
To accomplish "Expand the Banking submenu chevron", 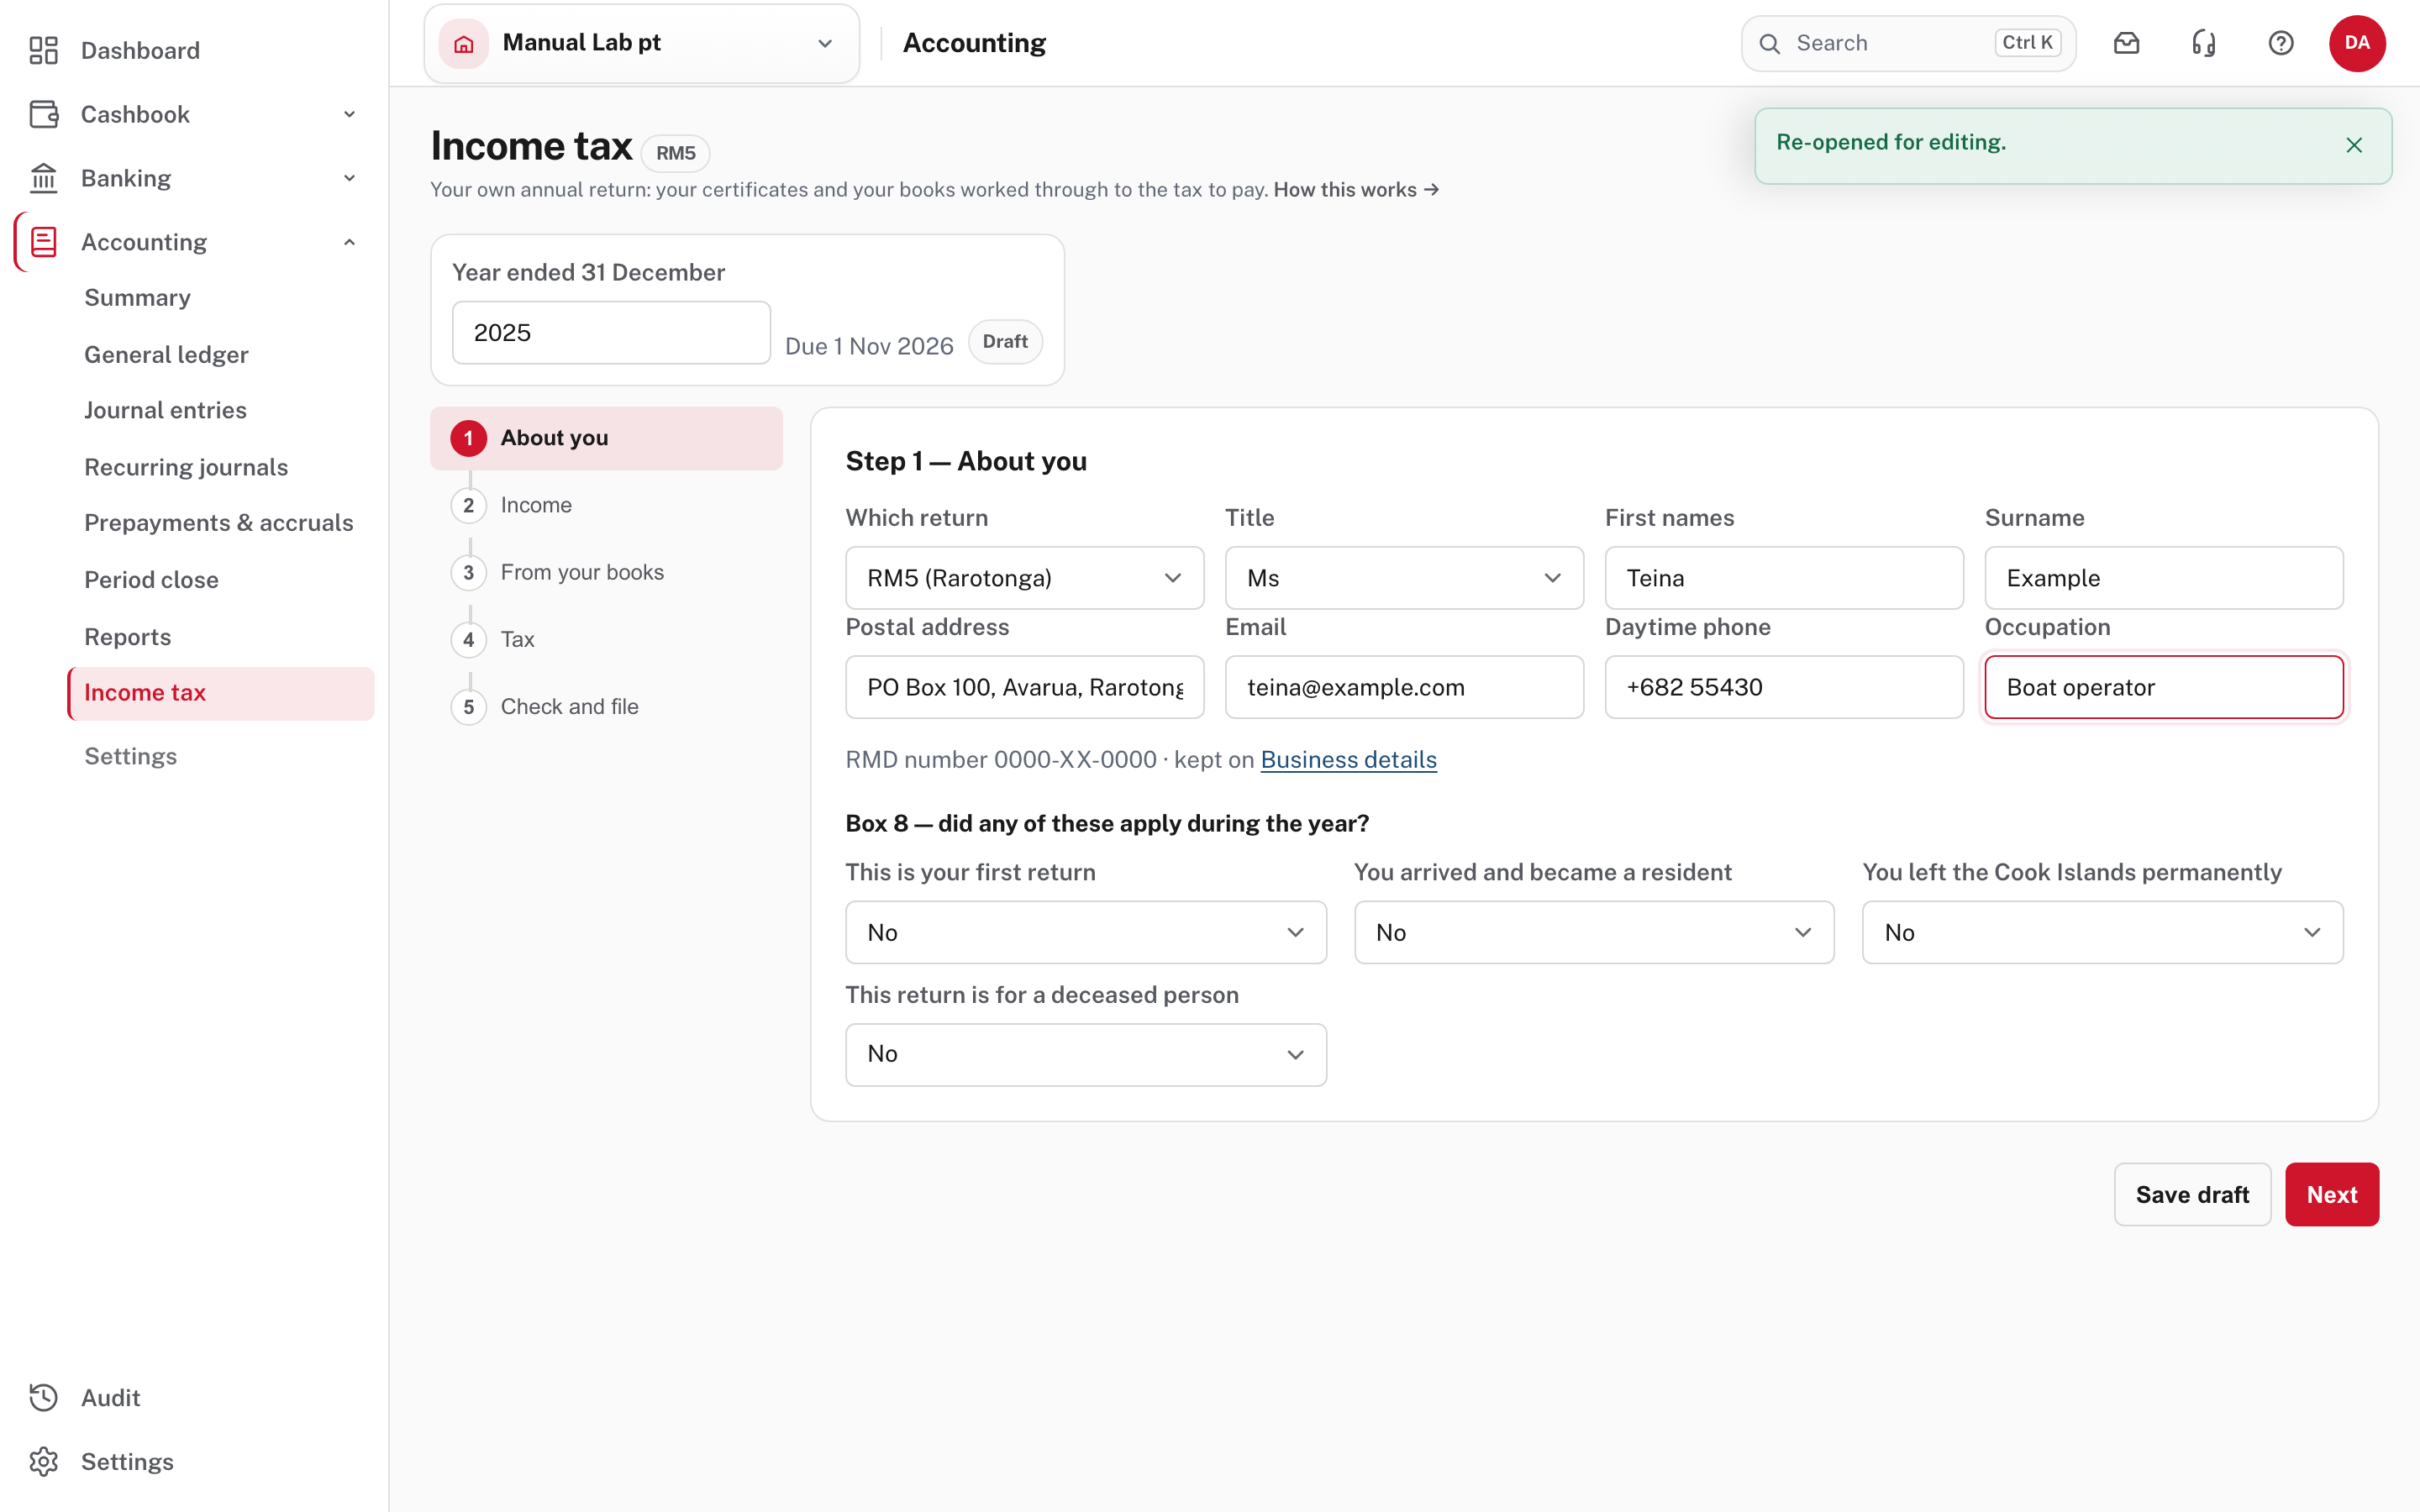I will coord(349,178).
